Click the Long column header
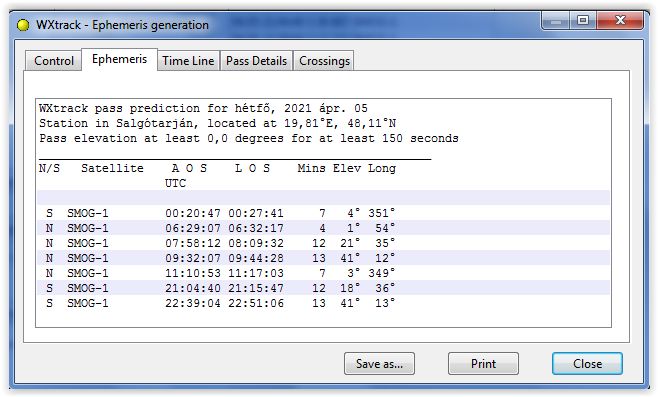The width and height of the screenshot is (658, 397). [382, 169]
